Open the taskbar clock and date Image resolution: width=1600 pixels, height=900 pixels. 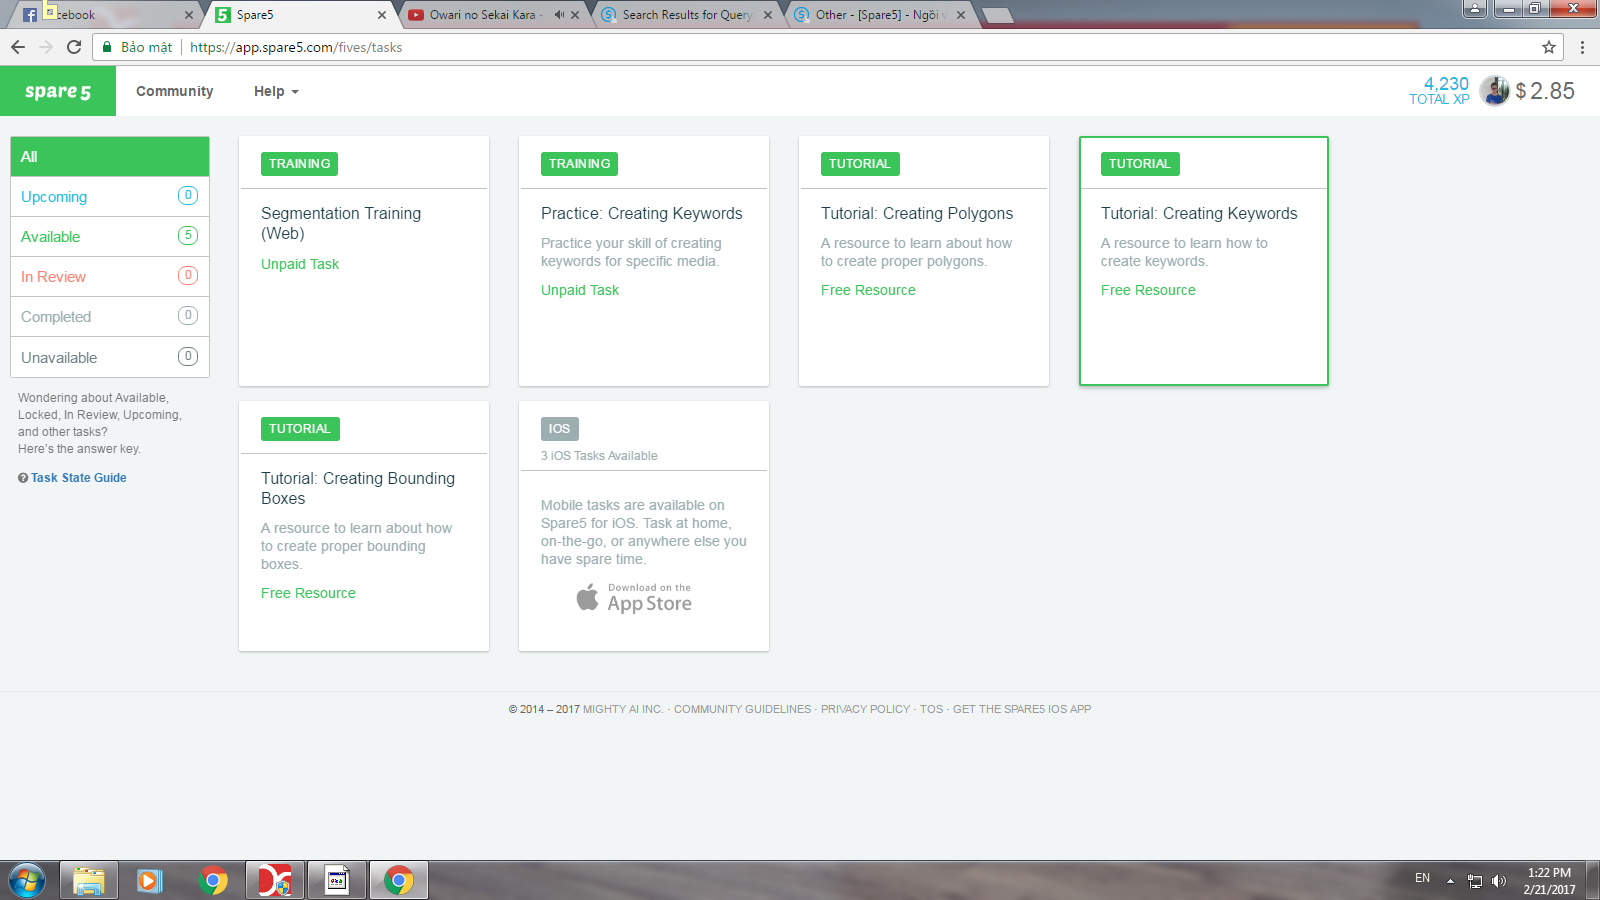click(1549, 881)
